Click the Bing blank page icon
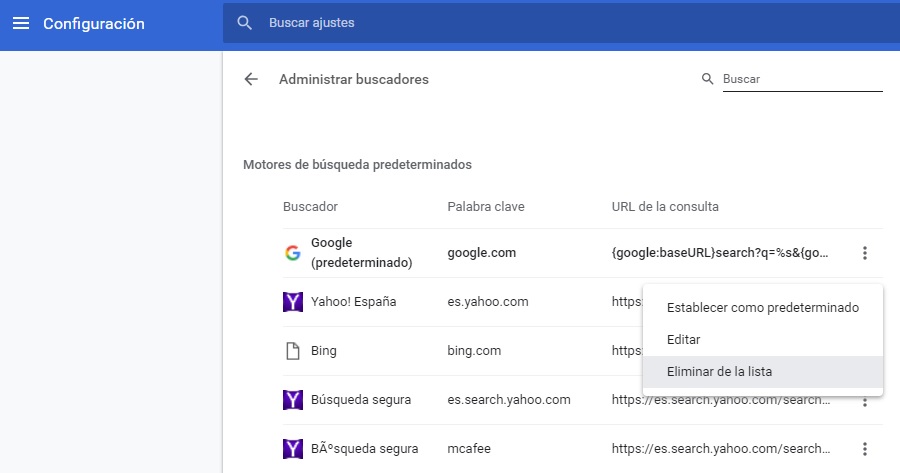 pos(293,351)
